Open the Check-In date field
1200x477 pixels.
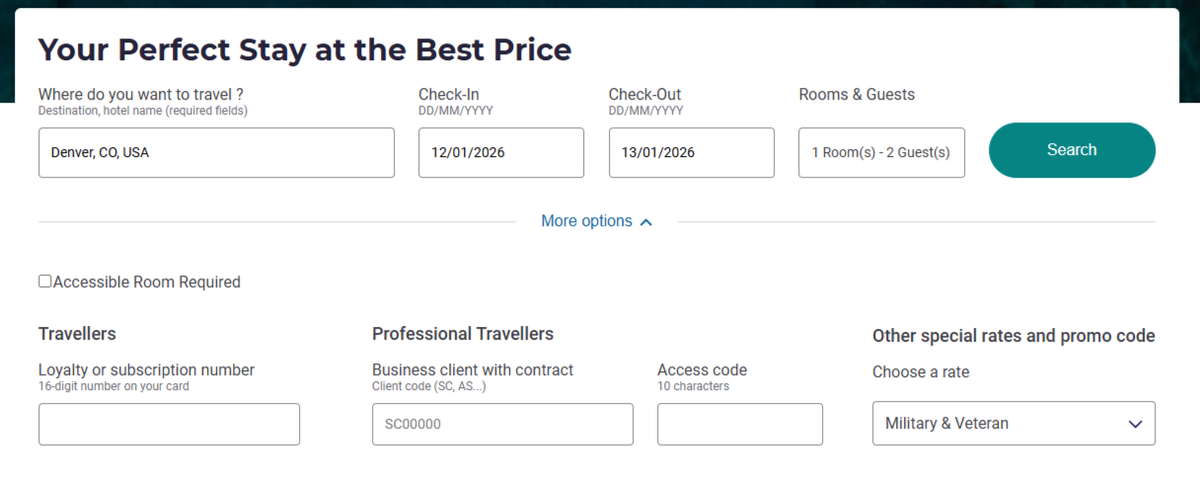coord(501,153)
